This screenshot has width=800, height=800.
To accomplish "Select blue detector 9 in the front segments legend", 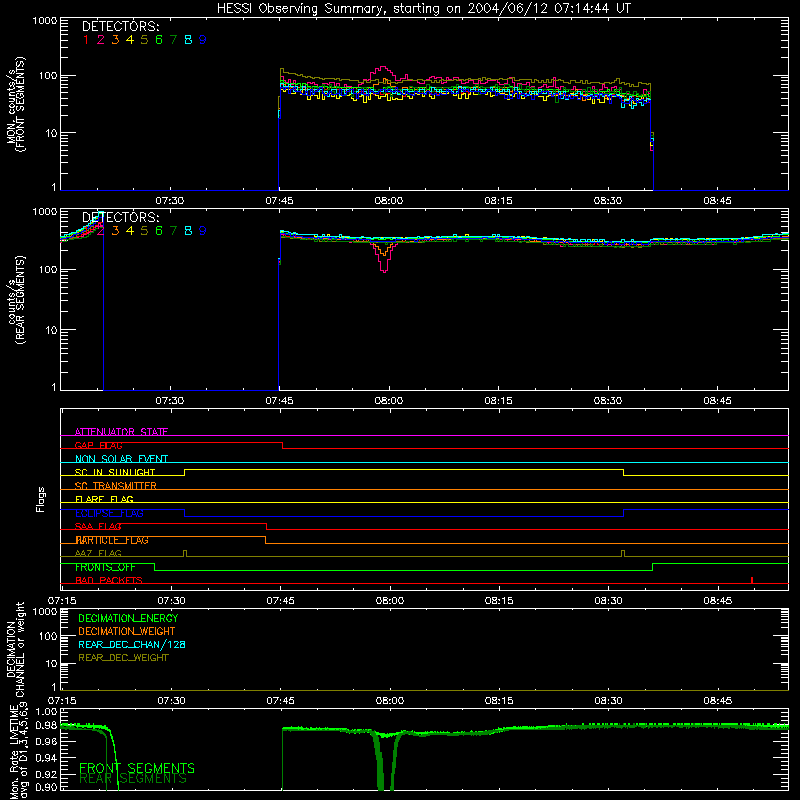I will pyautogui.click(x=203, y=40).
